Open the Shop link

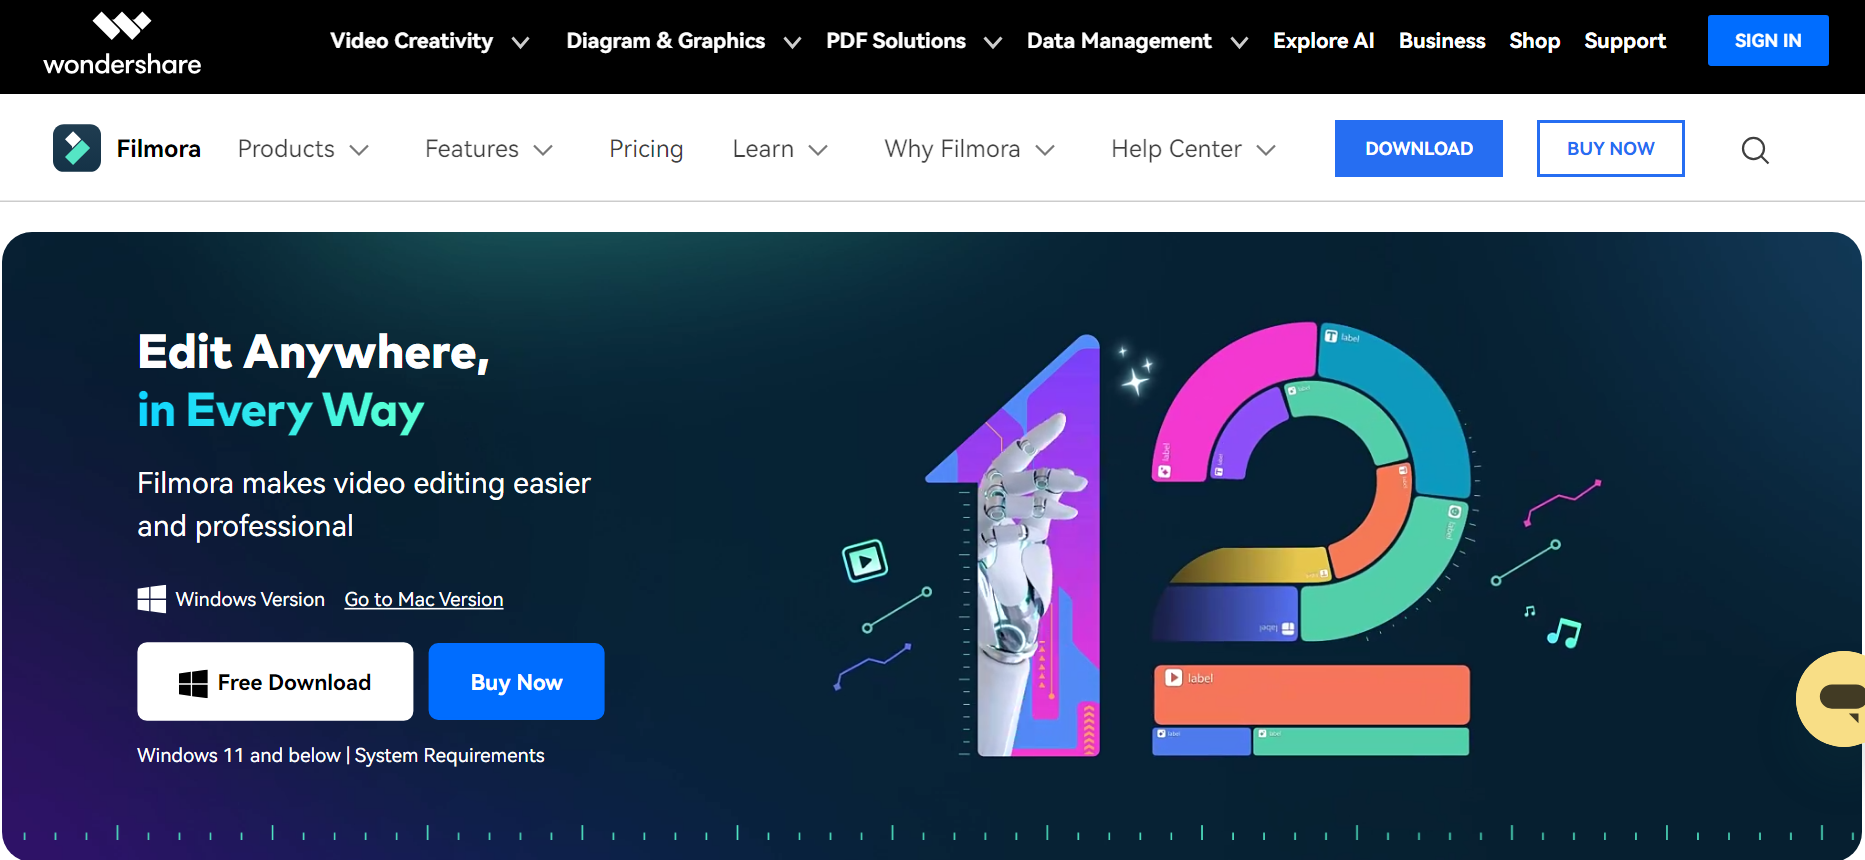[x=1535, y=41]
